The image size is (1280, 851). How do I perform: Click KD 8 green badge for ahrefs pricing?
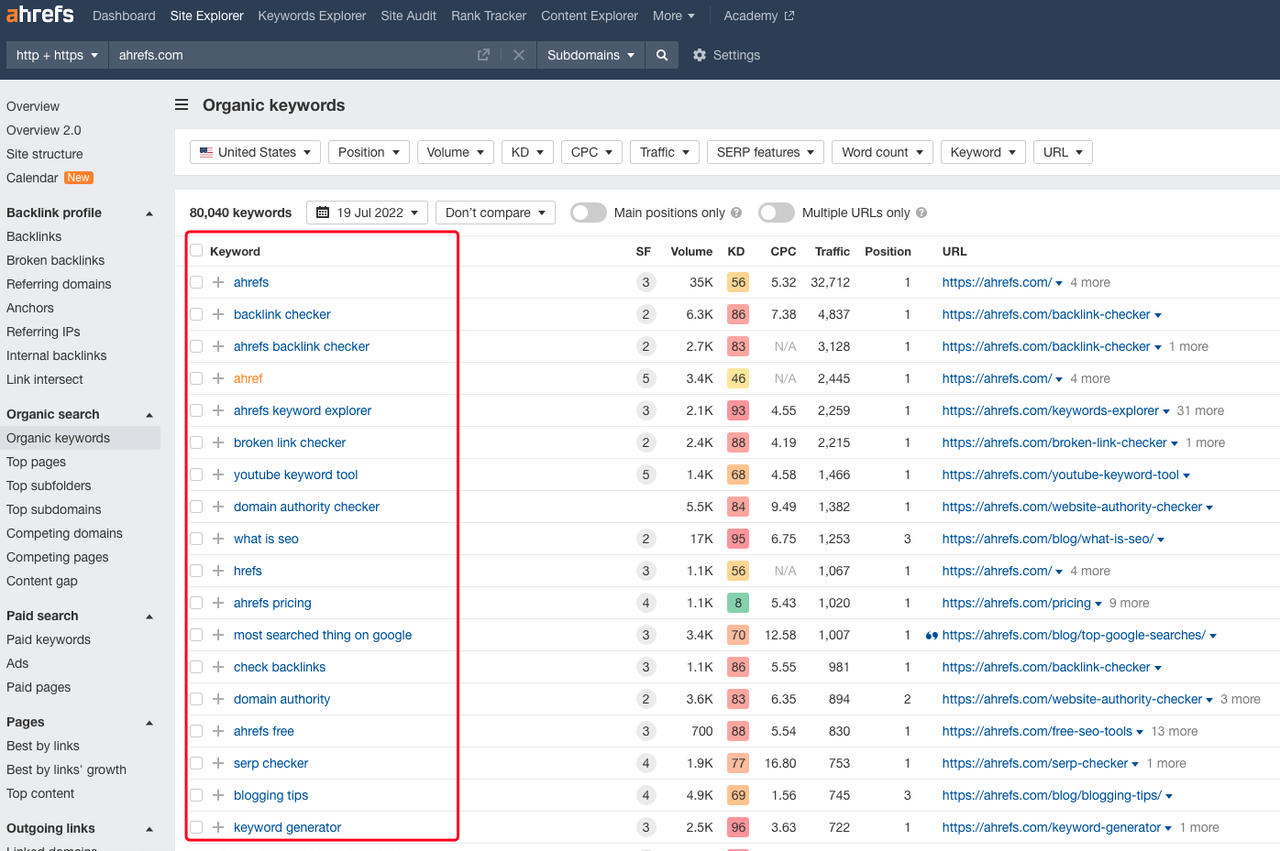point(738,603)
